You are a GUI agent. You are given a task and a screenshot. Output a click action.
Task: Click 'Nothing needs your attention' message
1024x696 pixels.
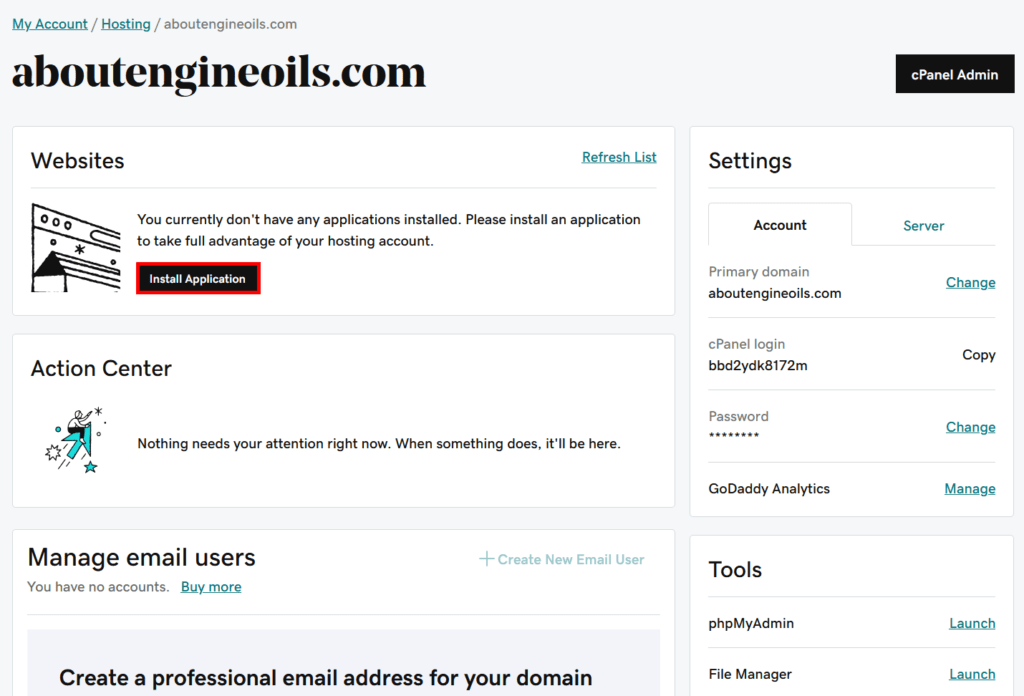coord(379,444)
